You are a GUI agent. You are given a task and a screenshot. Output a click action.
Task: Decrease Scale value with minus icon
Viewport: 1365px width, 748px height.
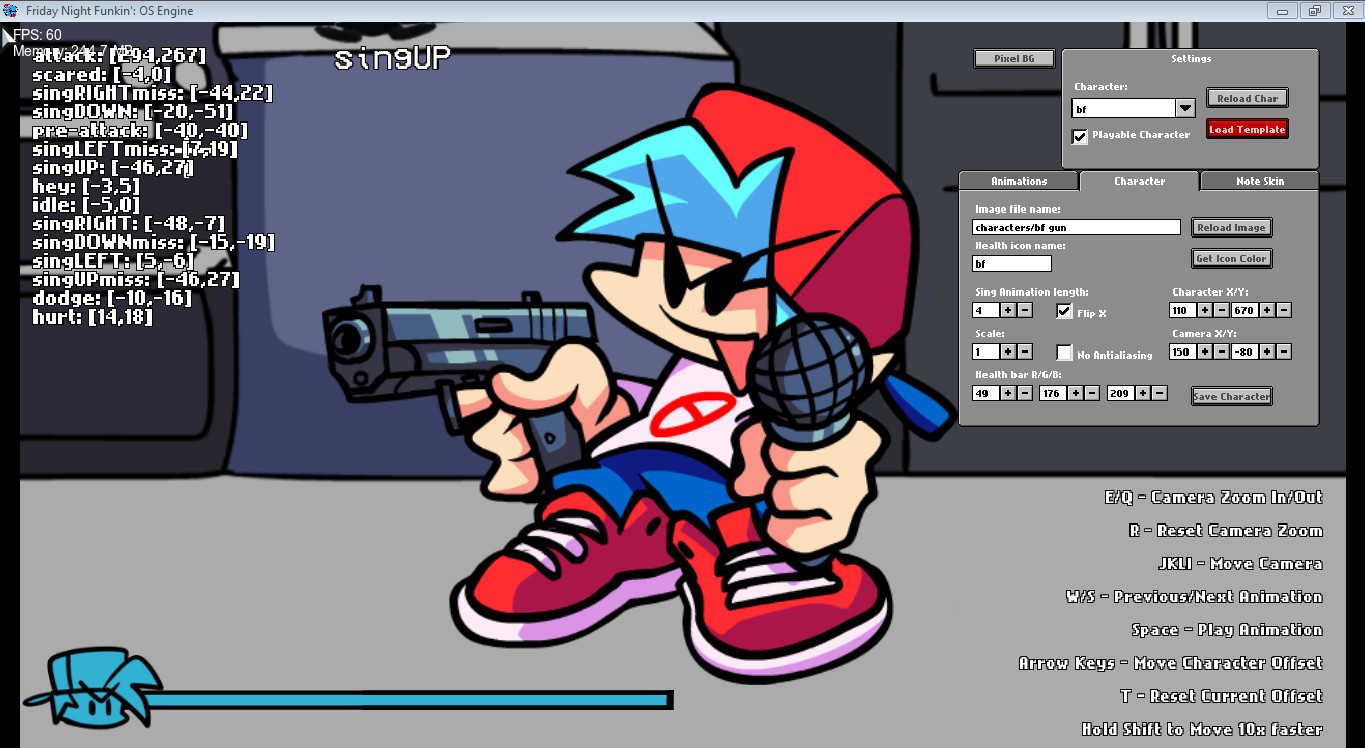pos(1024,351)
